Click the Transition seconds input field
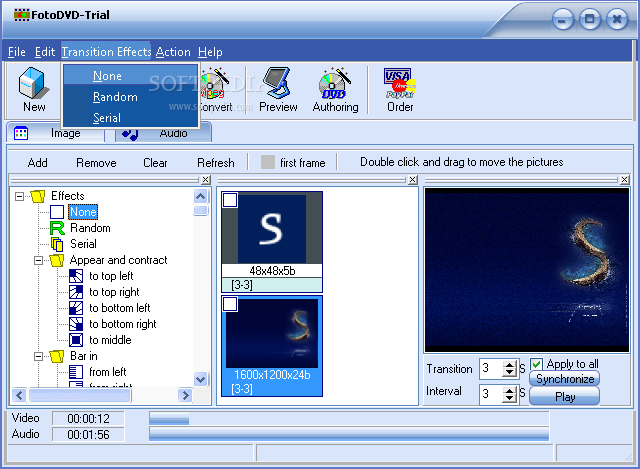This screenshot has width=640, height=469. [x=491, y=369]
